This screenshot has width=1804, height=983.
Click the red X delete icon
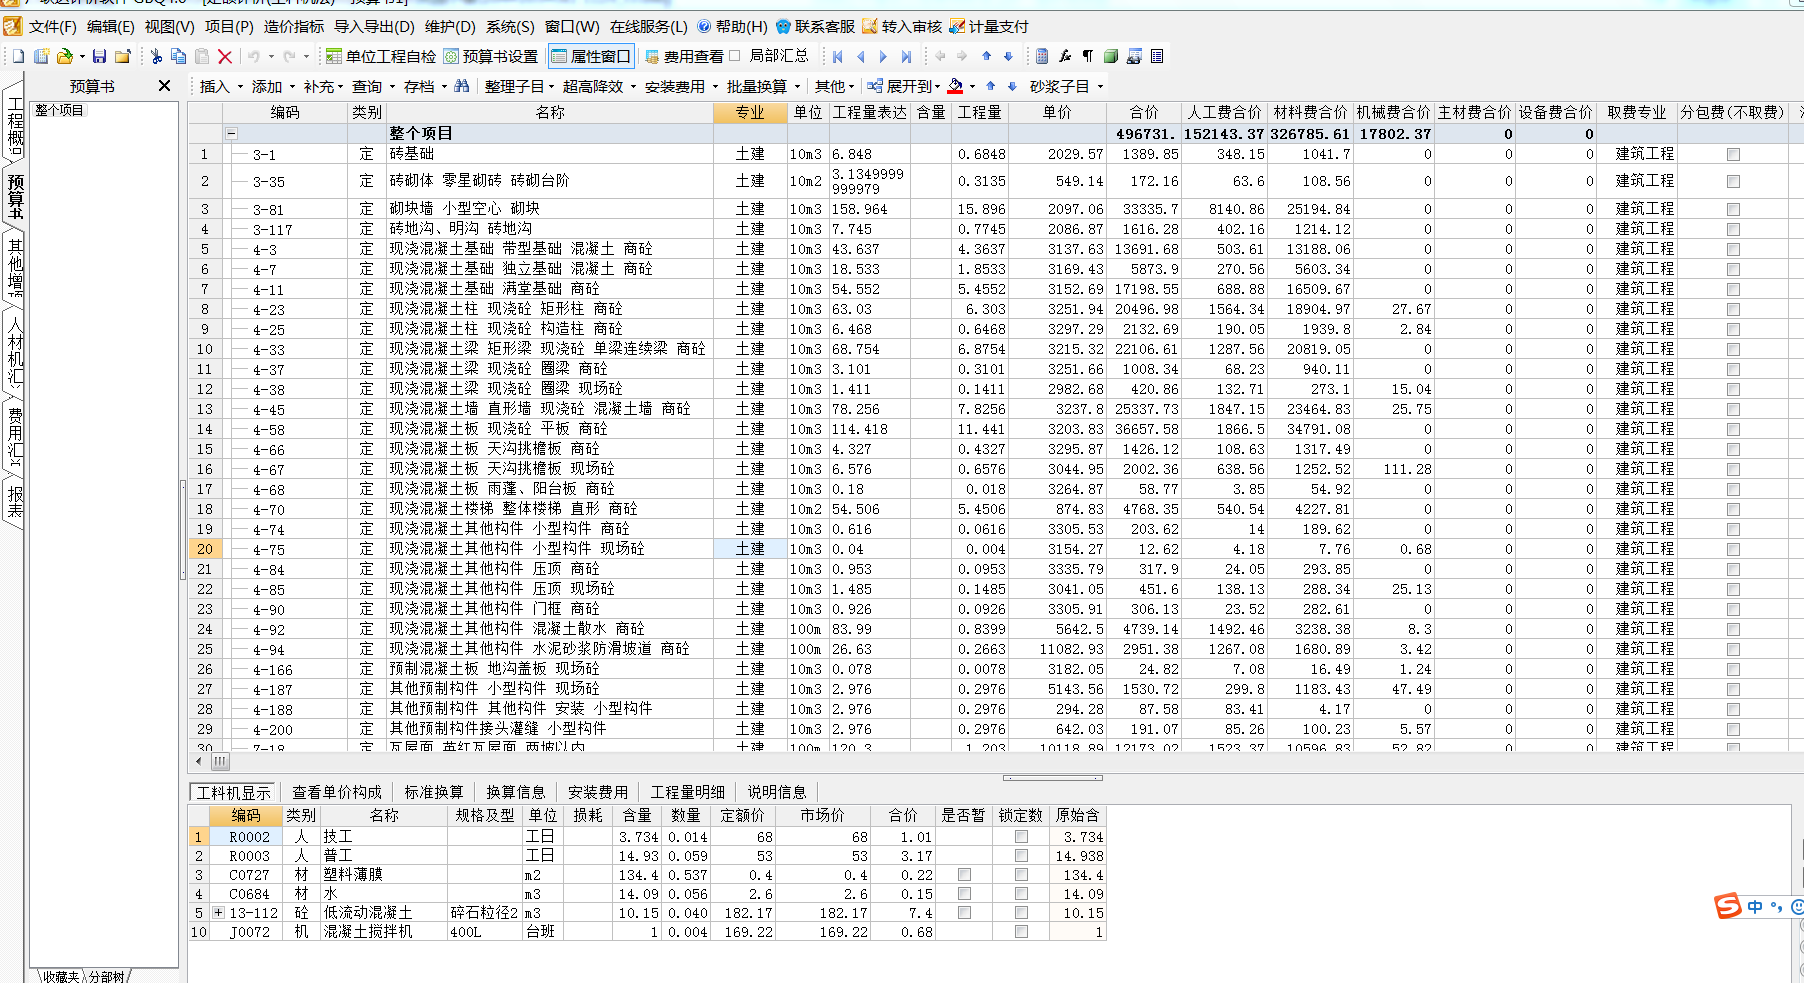click(225, 57)
